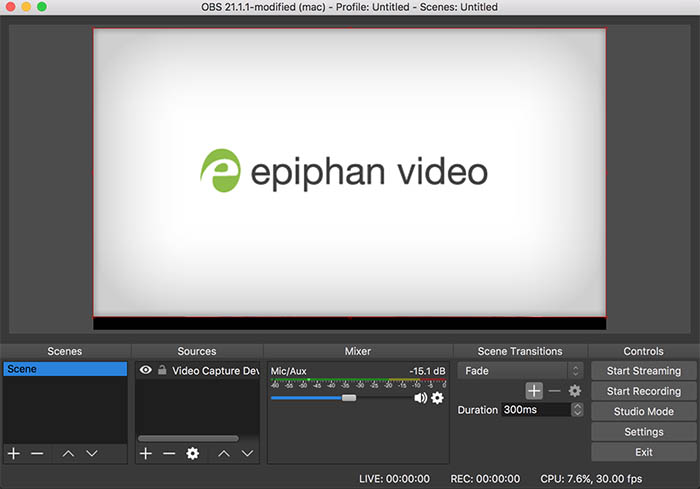700x489 pixels.
Task: Click the Mic/Aux volume slider handle
Action: (x=349, y=397)
